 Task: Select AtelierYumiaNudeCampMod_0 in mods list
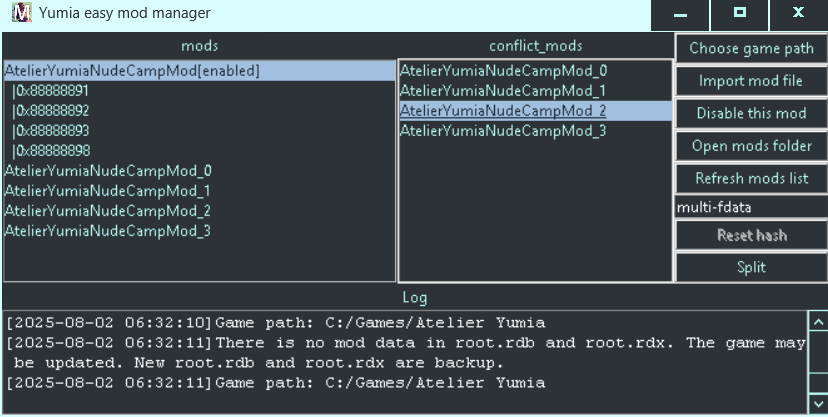108,171
